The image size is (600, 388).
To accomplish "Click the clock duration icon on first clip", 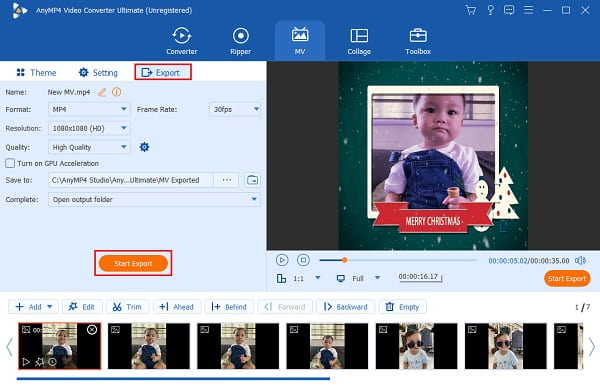I will [52, 362].
